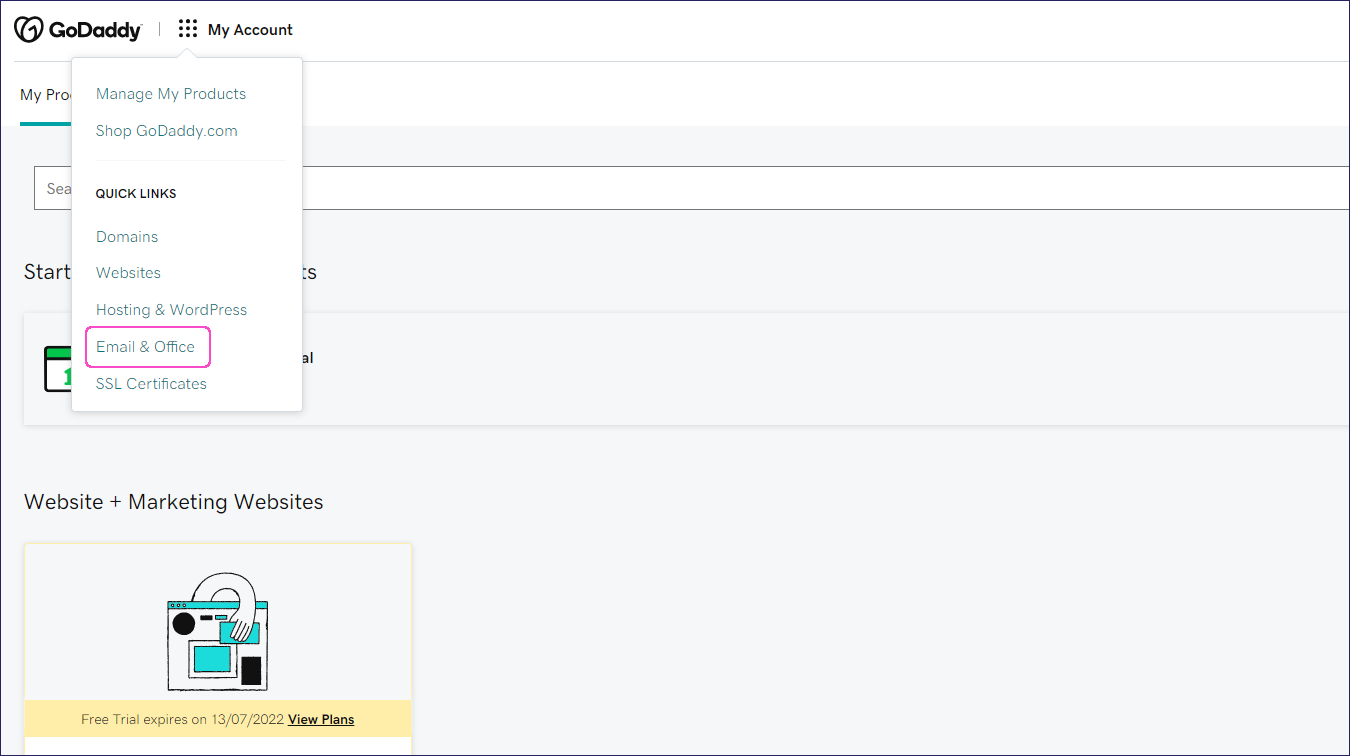Select SSL Certificates from the menu

[150, 383]
